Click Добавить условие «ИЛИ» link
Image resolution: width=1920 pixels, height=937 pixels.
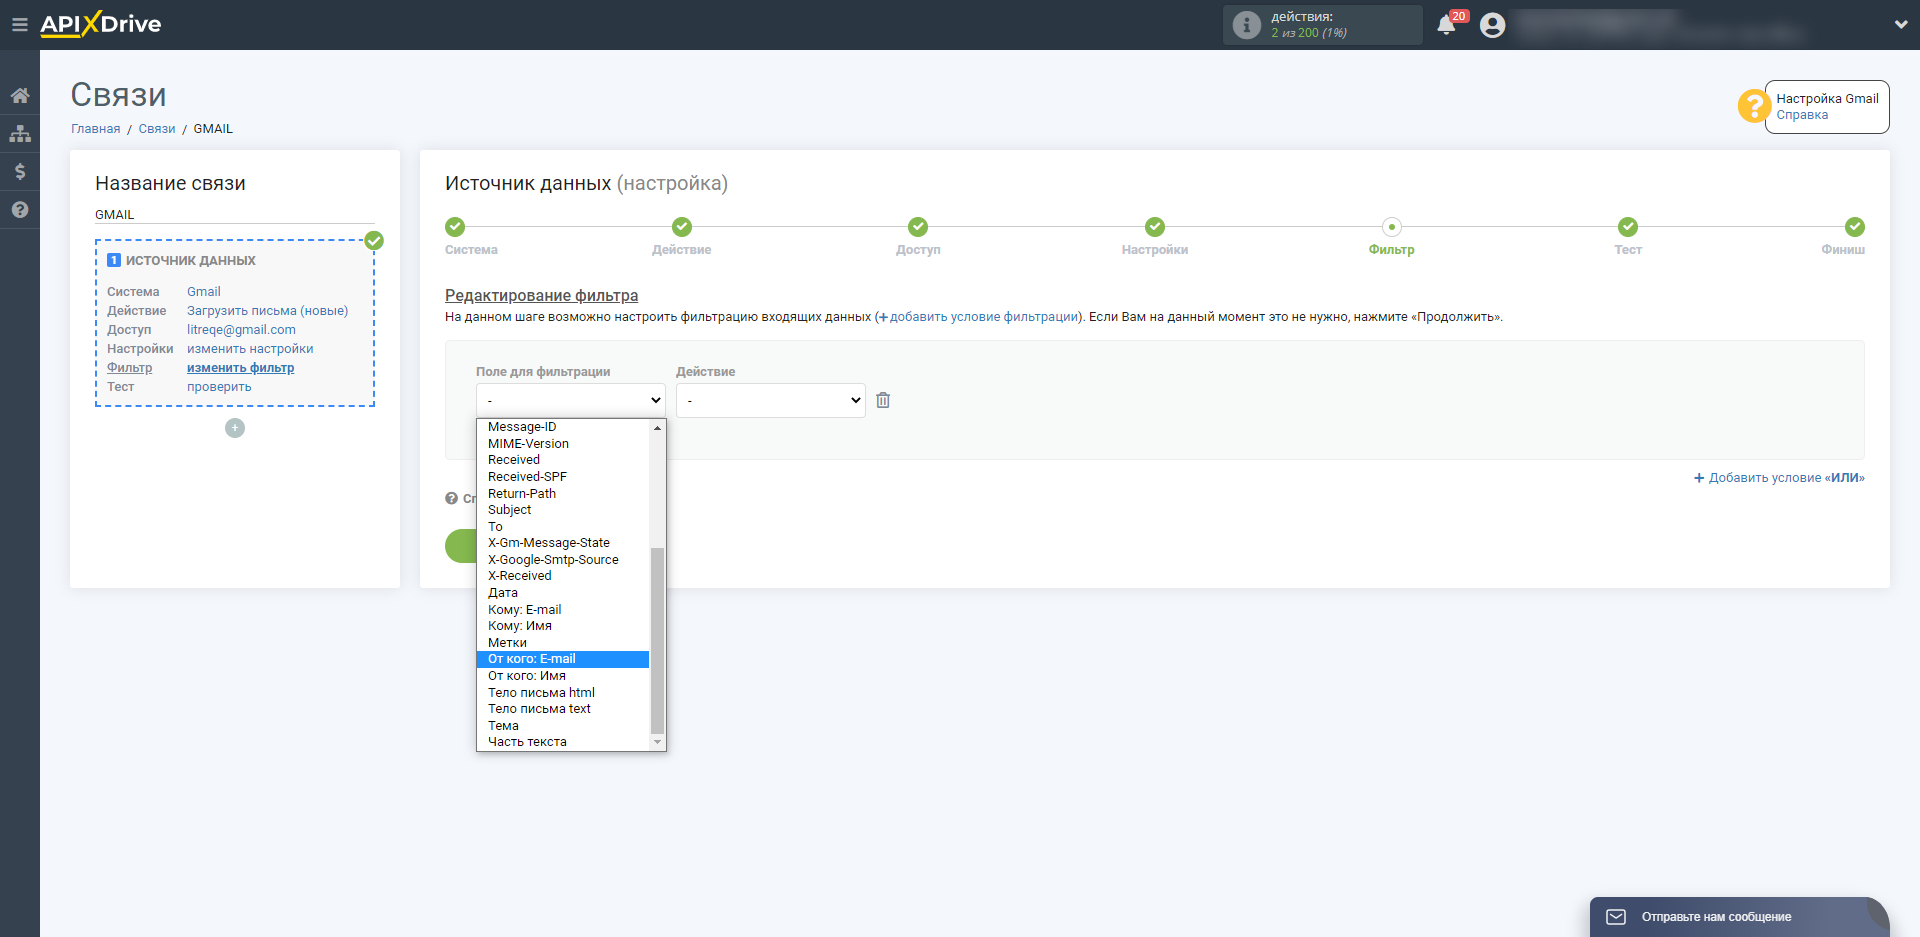(x=1779, y=478)
